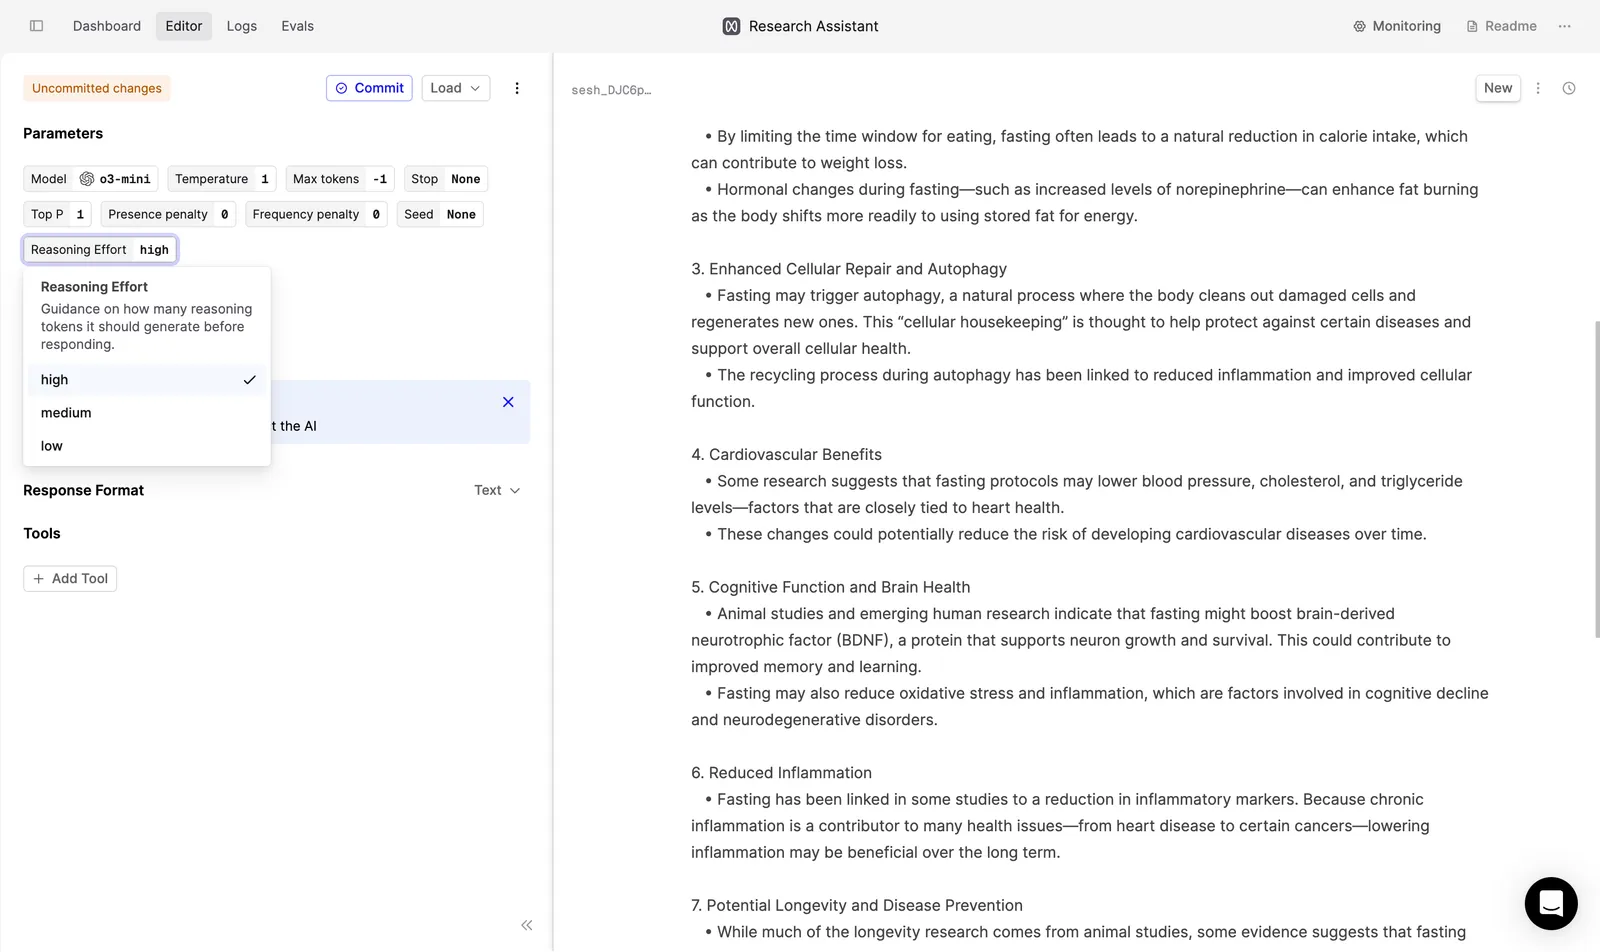Click heading "6. Reduced Inflammation"
This screenshot has height=952, width=1600.
pyautogui.click(x=781, y=773)
